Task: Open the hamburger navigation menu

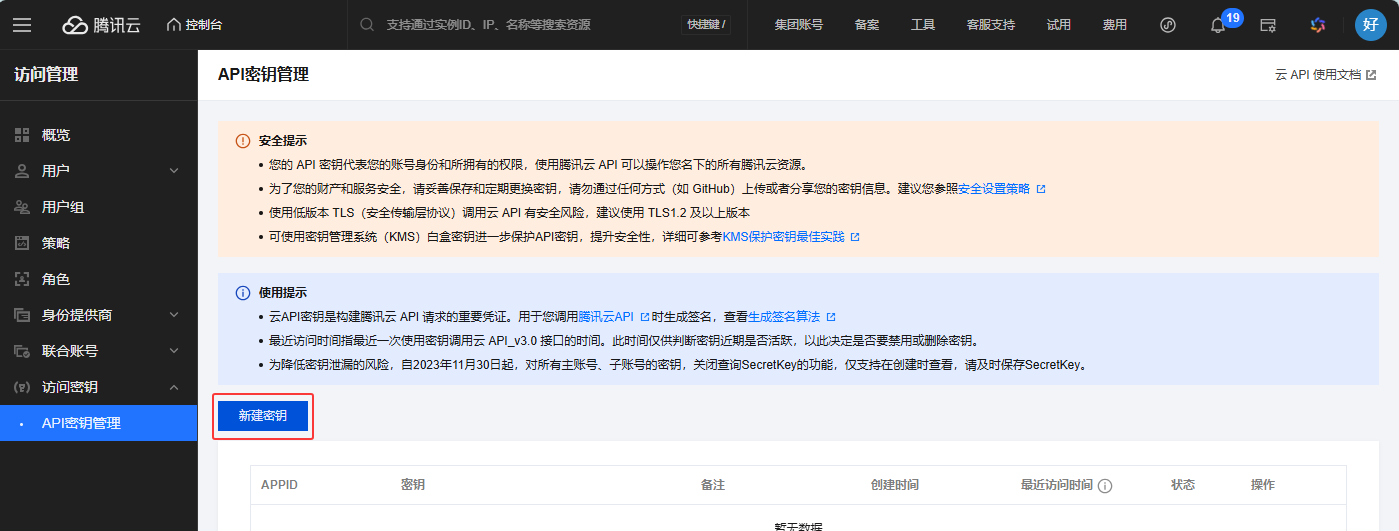Action: 22,25
